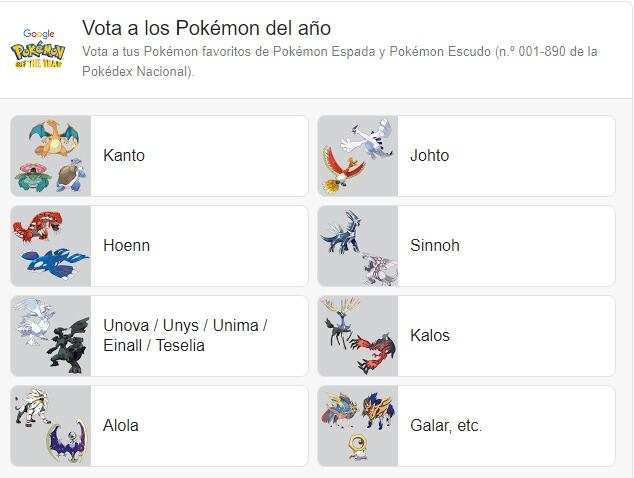The width and height of the screenshot is (634, 478).
Task: Click the Lugia and Ho-Oh thumbnail
Action: [x=358, y=156]
